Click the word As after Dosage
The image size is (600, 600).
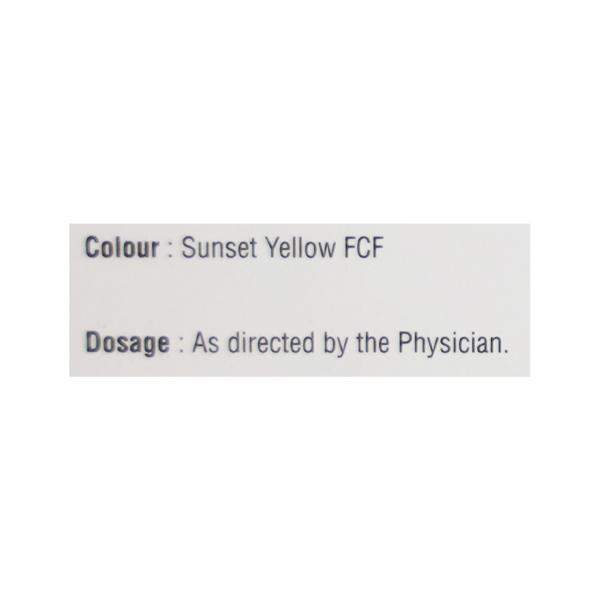point(204,343)
